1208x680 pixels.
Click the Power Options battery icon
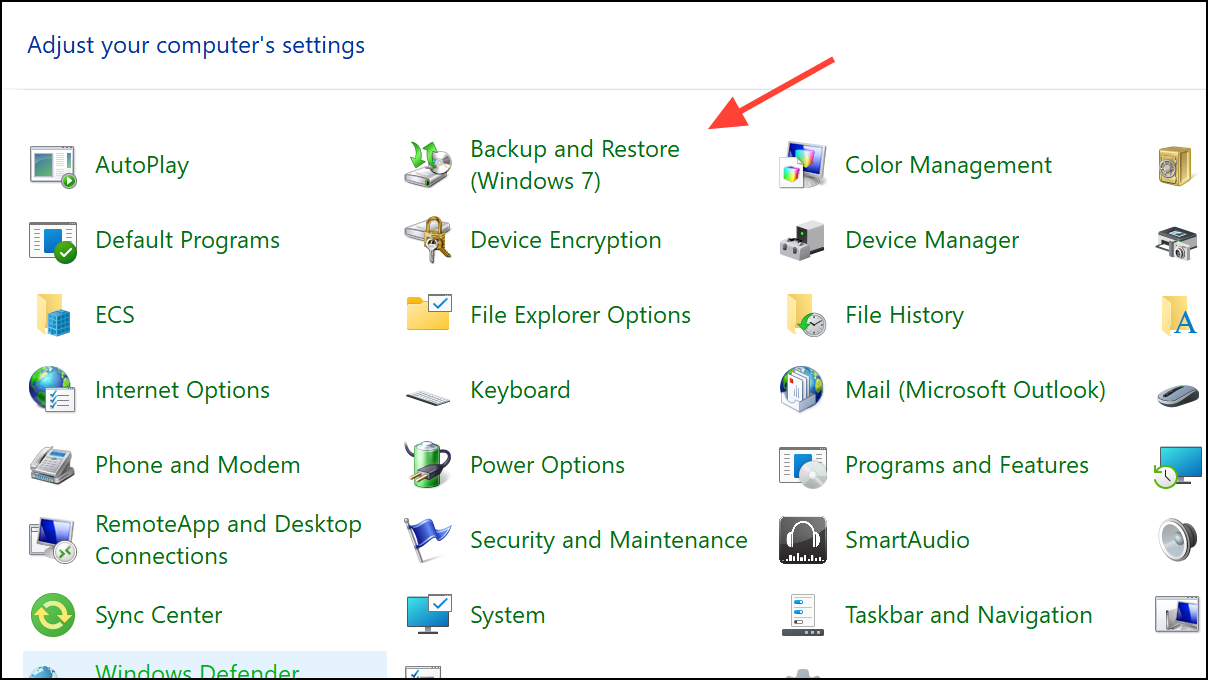pos(429,466)
